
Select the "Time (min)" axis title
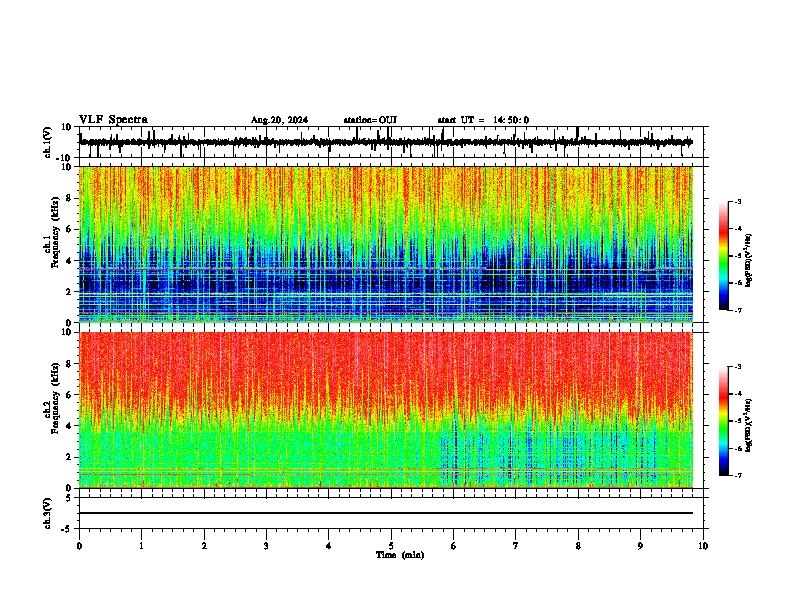[x=400, y=555]
